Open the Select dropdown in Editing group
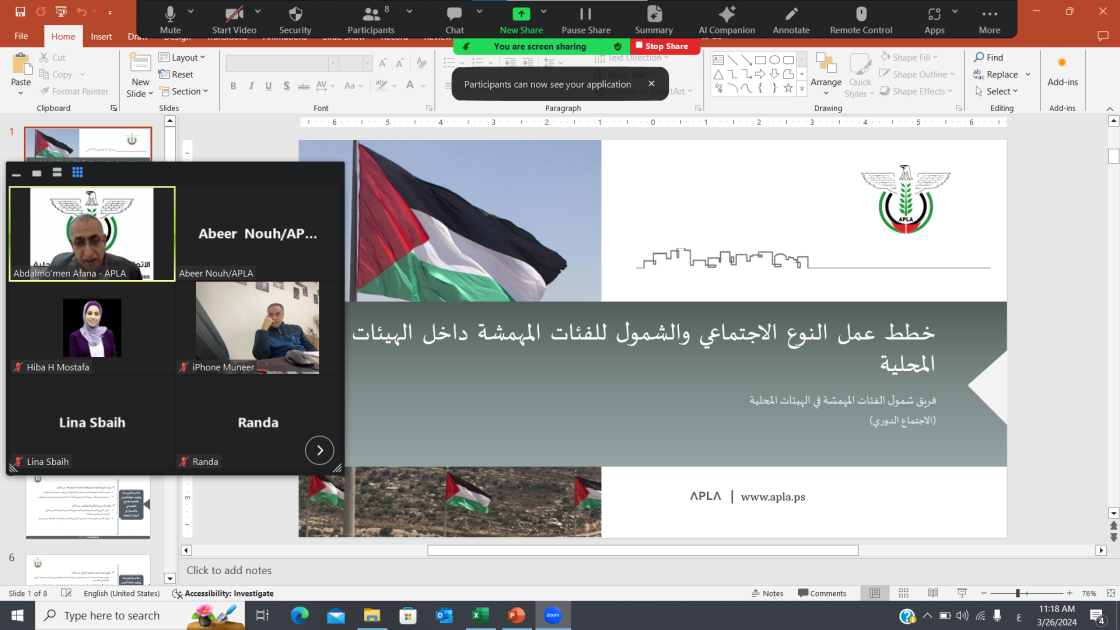The height and width of the screenshot is (630, 1120). pos(1001,91)
